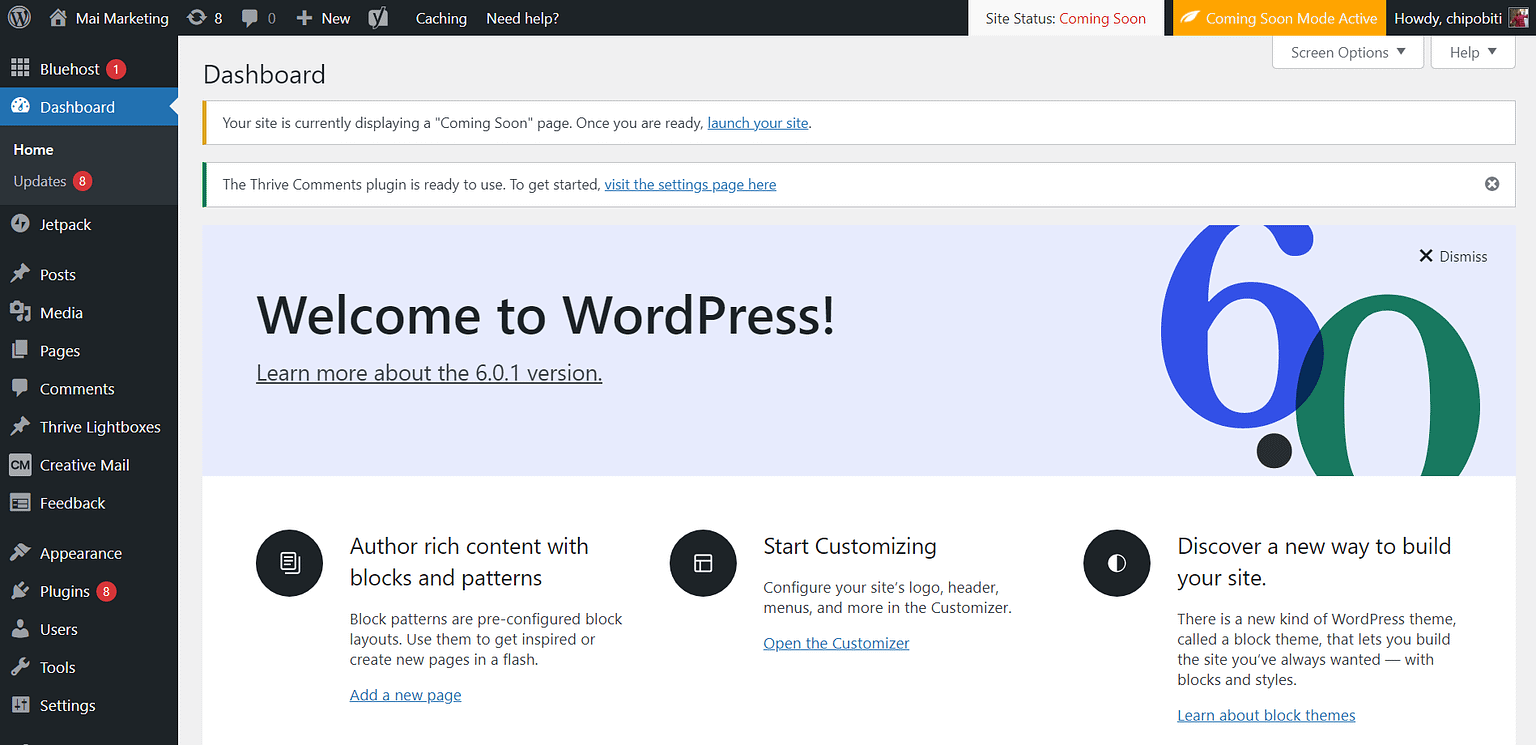This screenshot has height=745, width=1536.
Task: Expand the Screen Options panel
Action: (1347, 52)
